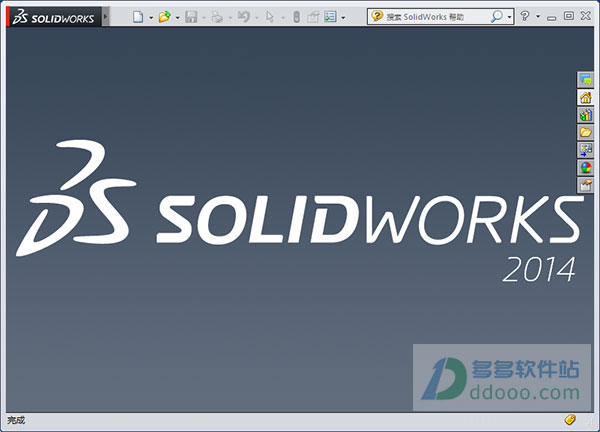Viewport: 600px width, 432px height.
Task: Expand the Undo history dropdown arrow
Action: tap(257, 18)
